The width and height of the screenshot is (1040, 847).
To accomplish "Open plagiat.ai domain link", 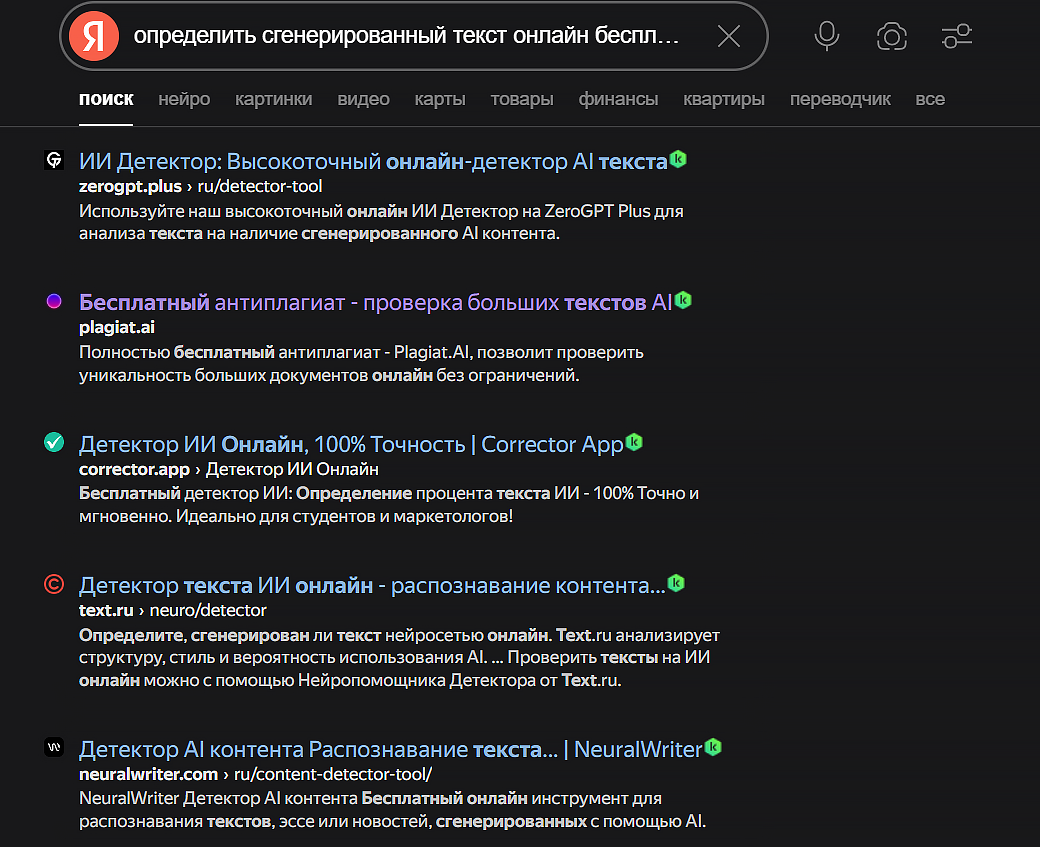I will tap(117, 328).
